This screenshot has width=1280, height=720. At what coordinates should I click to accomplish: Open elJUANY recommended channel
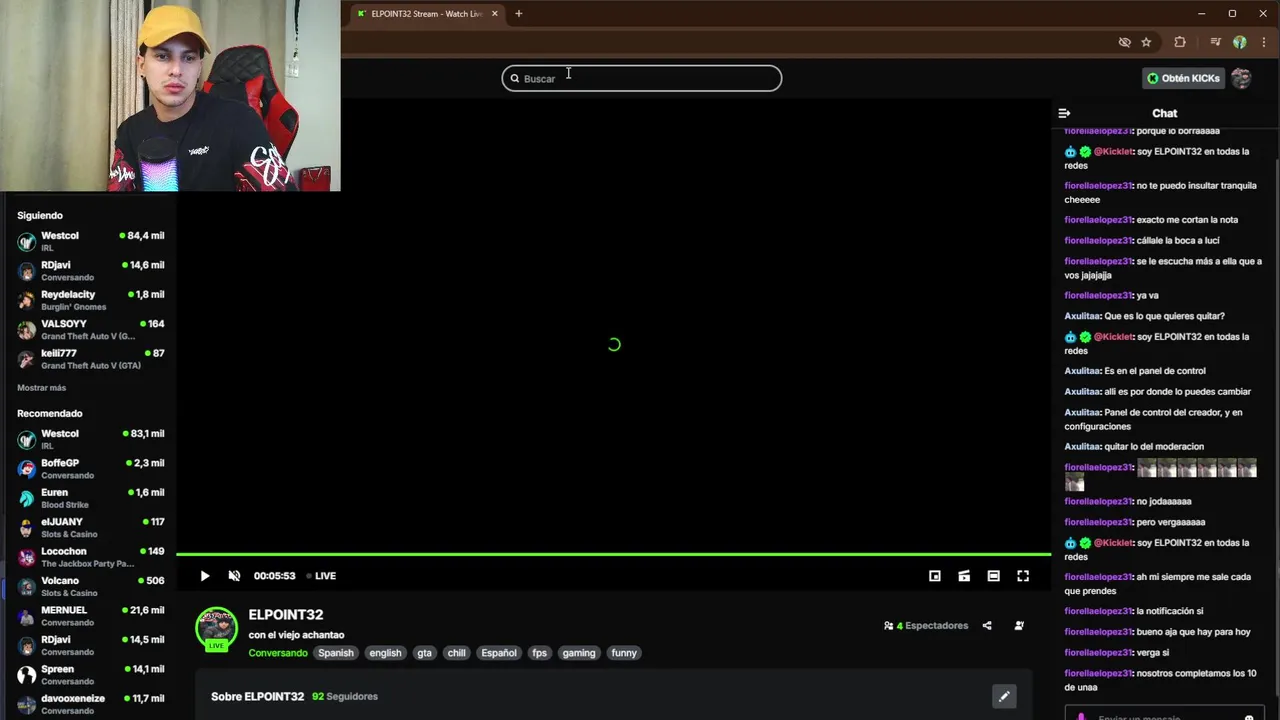coord(90,527)
